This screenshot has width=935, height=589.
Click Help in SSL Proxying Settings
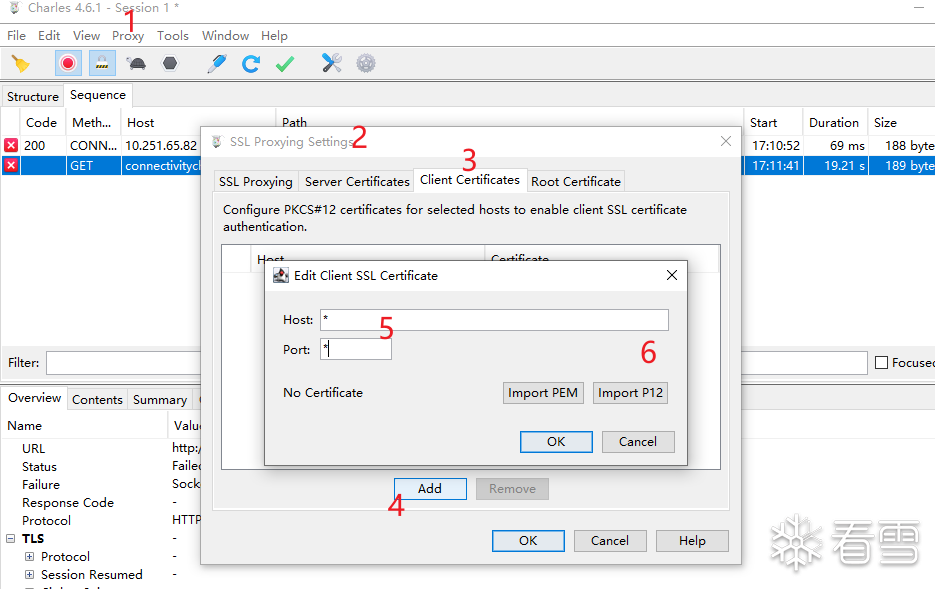tap(692, 541)
